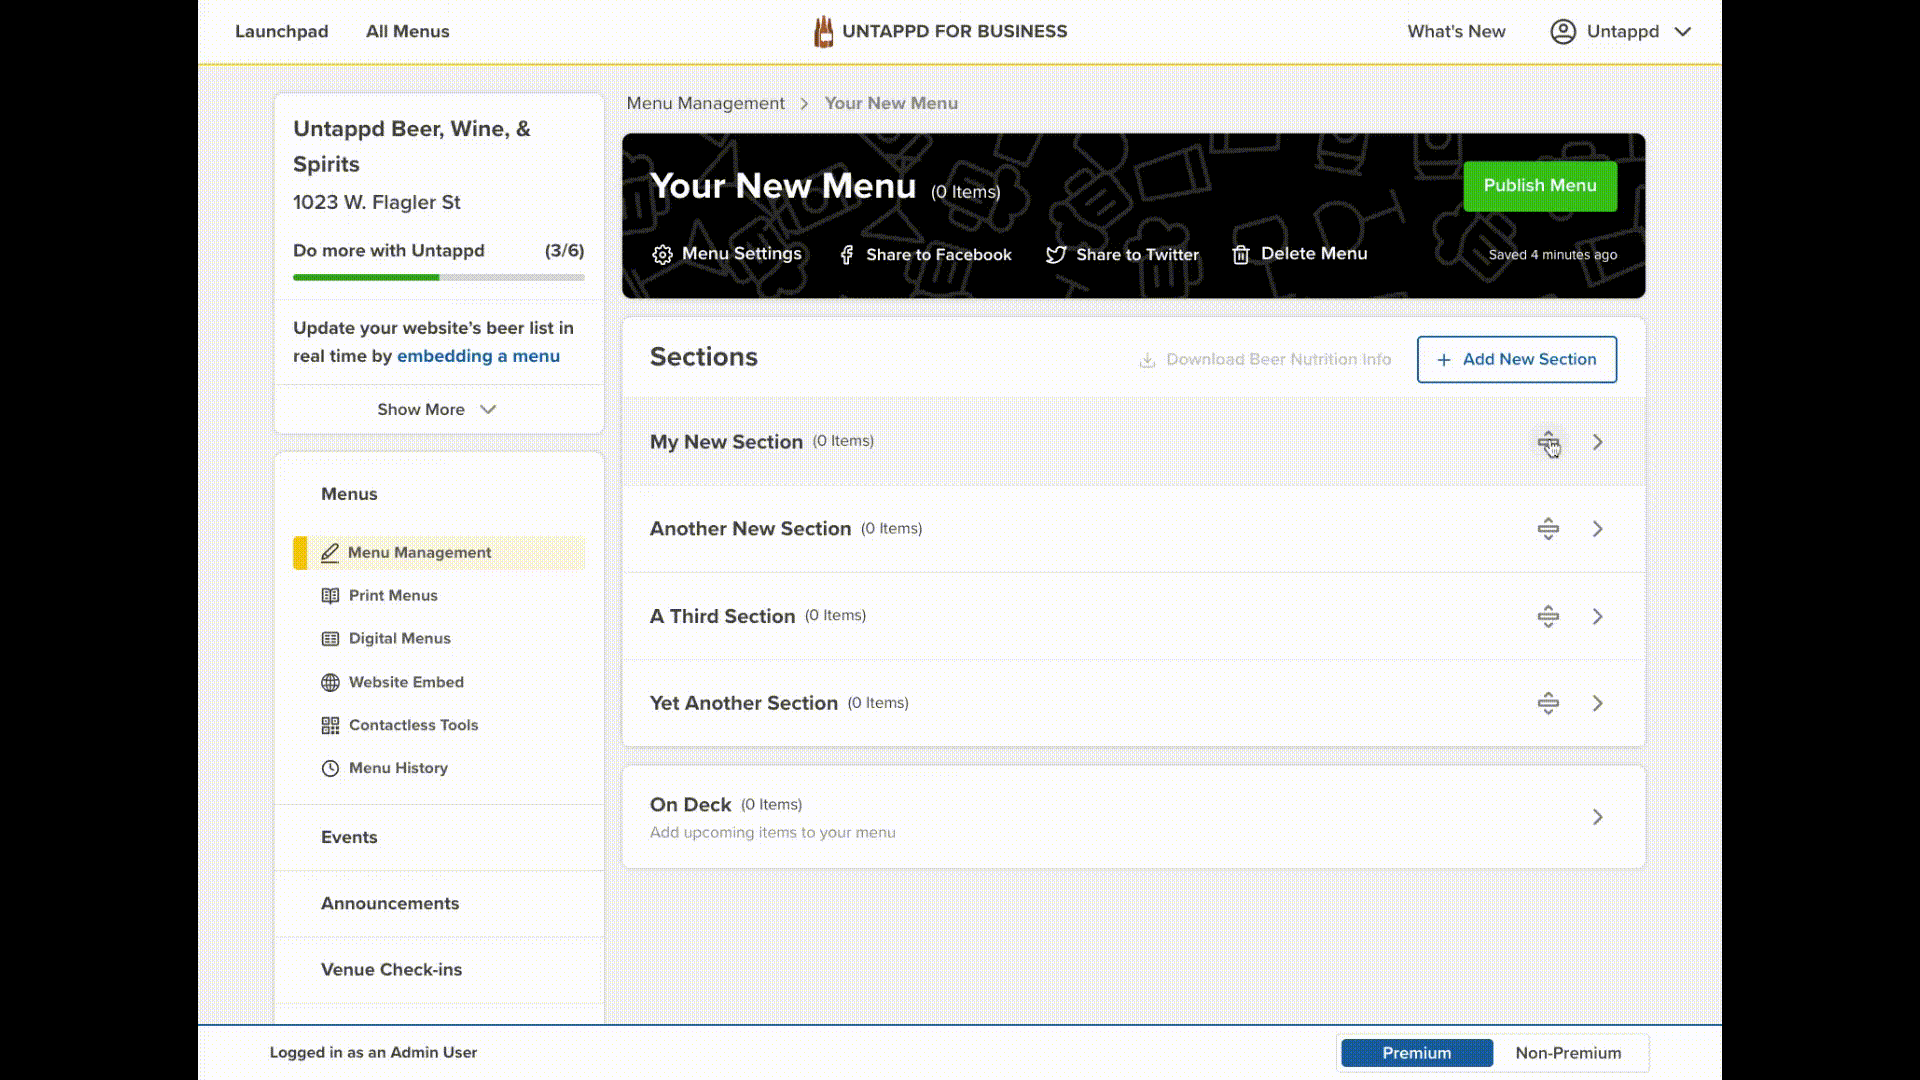Open the Untappd account dropdown
The image size is (1920, 1080).
click(x=1621, y=31)
